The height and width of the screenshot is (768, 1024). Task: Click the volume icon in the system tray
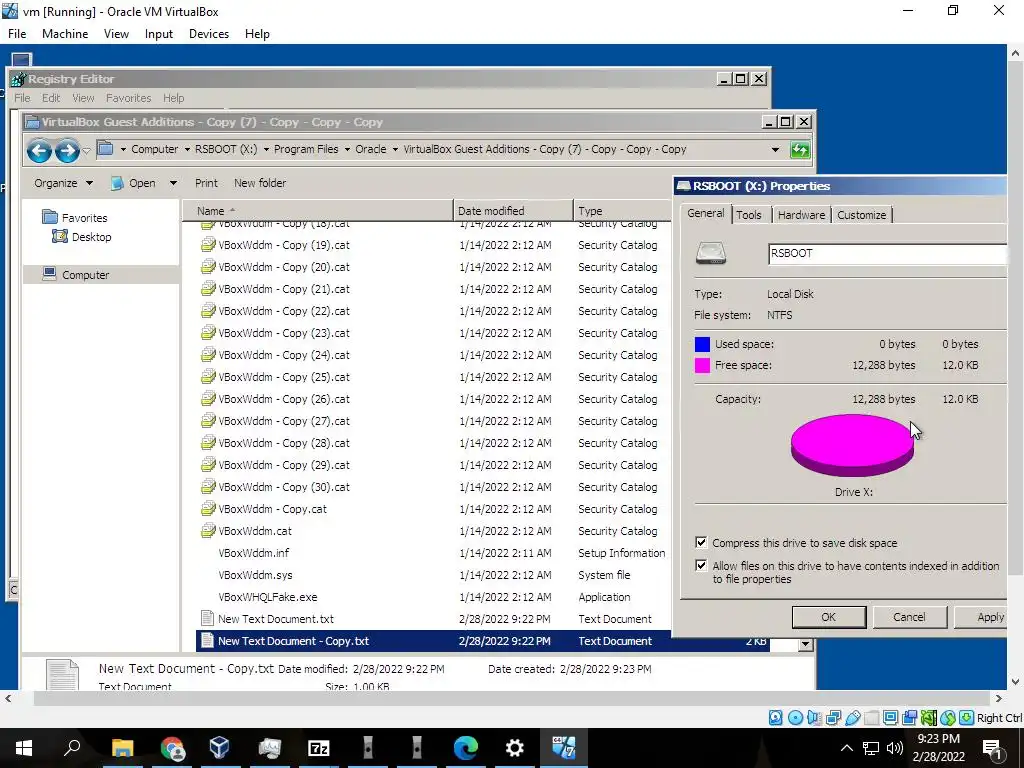pos(895,748)
